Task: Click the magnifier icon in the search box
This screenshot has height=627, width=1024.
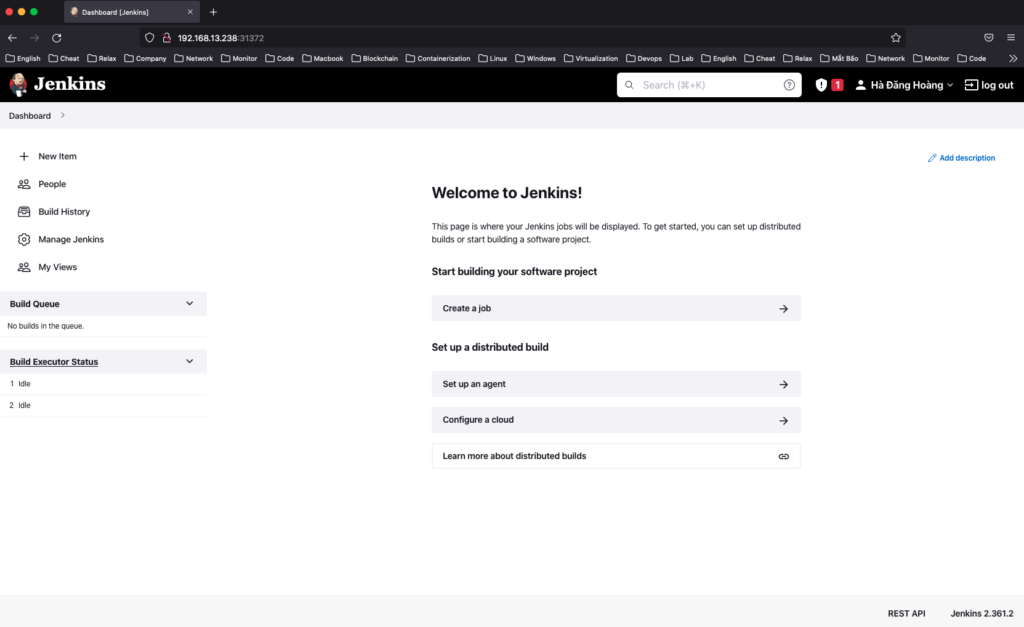Action: point(629,85)
